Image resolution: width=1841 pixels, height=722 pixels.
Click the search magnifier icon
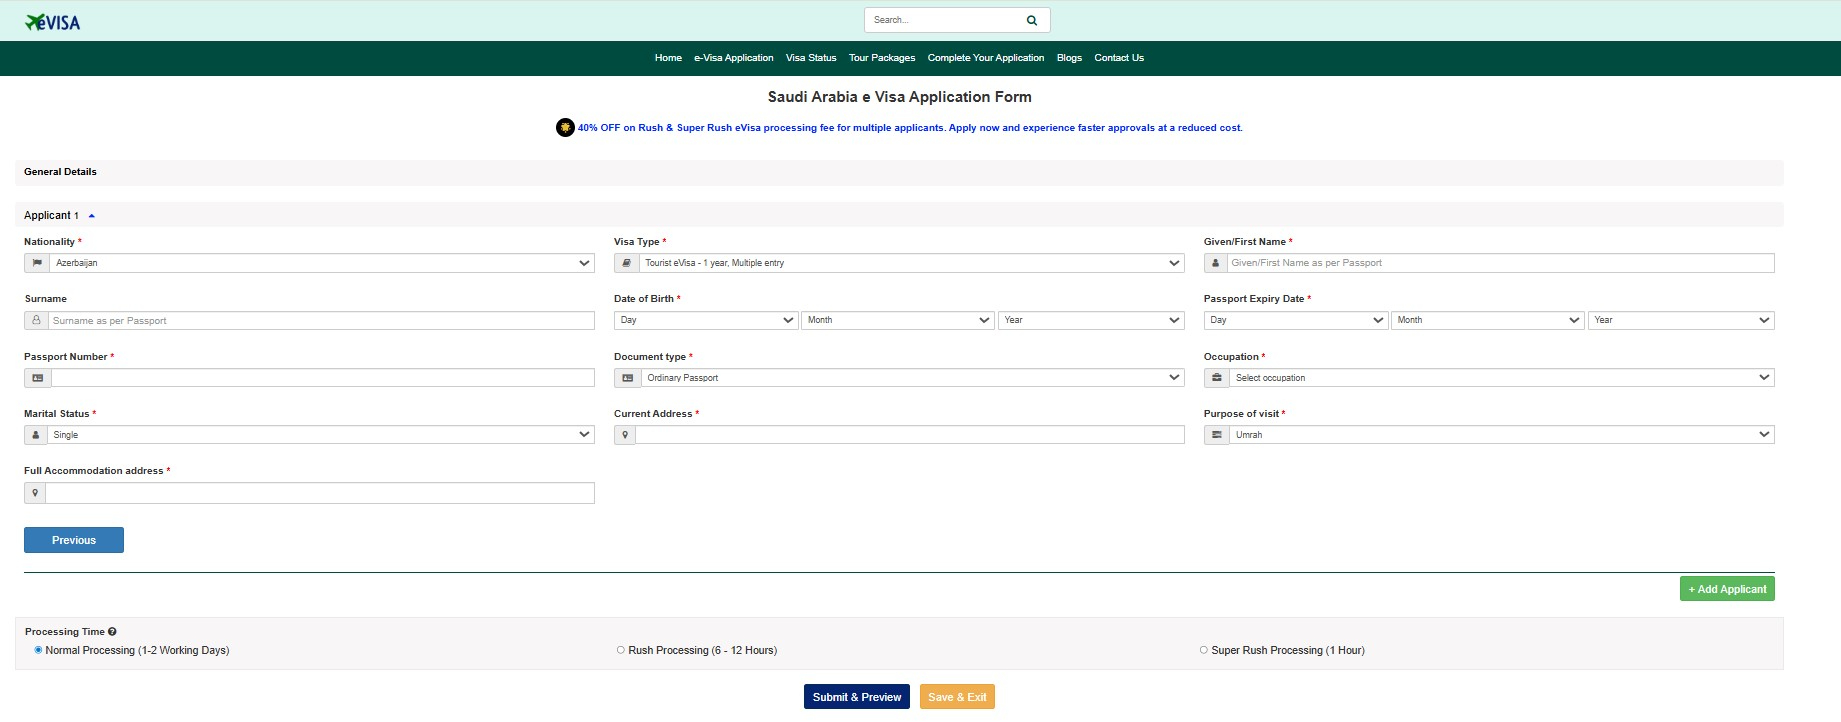point(1032,20)
